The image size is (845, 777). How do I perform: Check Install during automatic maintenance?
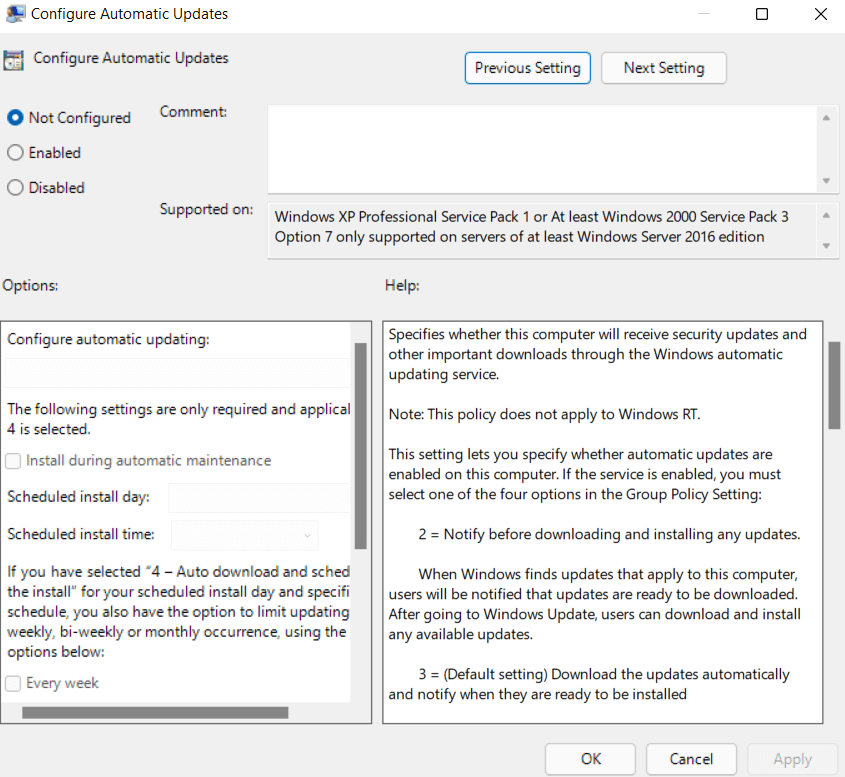[x=14, y=461]
